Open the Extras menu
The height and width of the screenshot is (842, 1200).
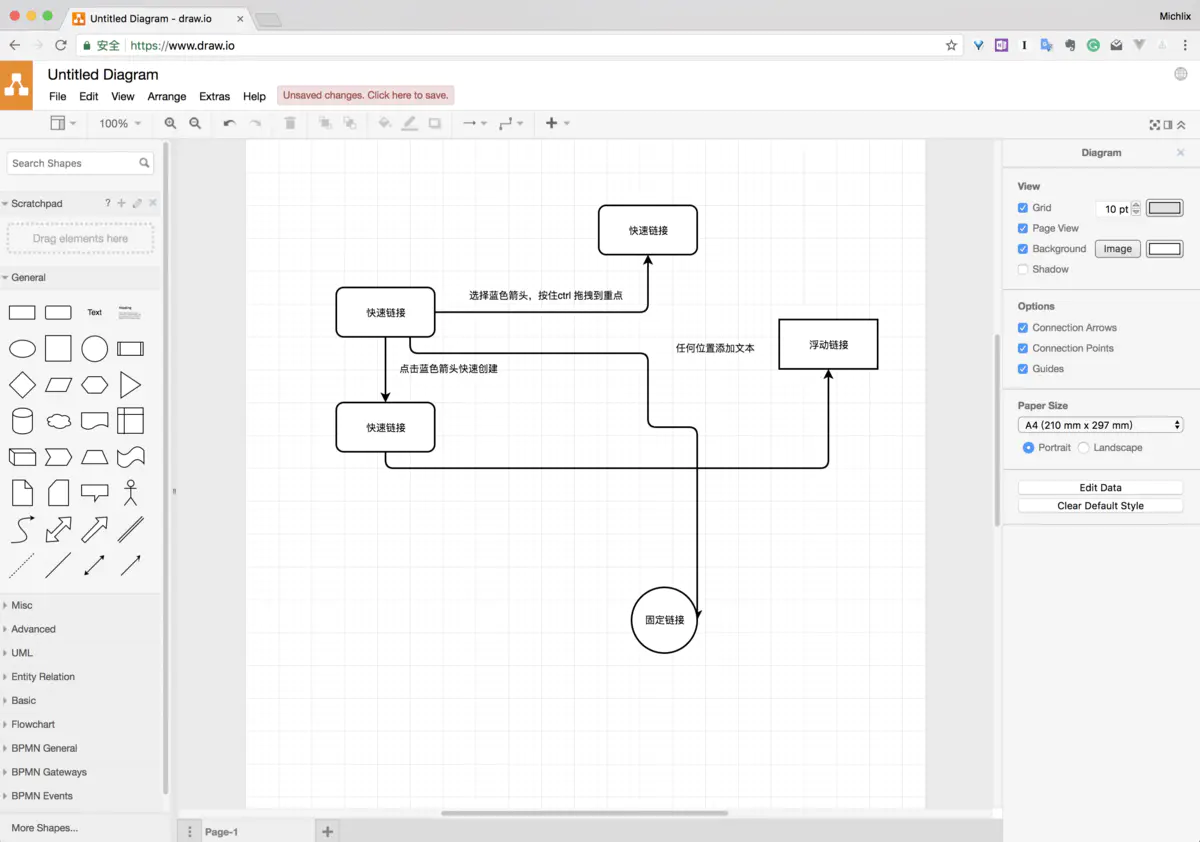214,96
